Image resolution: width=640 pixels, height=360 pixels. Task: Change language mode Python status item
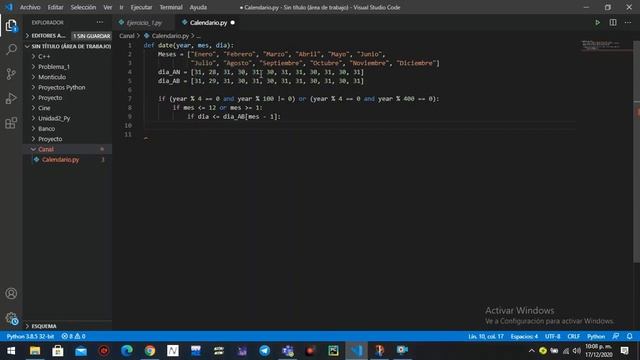pyautogui.click(x=596, y=336)
